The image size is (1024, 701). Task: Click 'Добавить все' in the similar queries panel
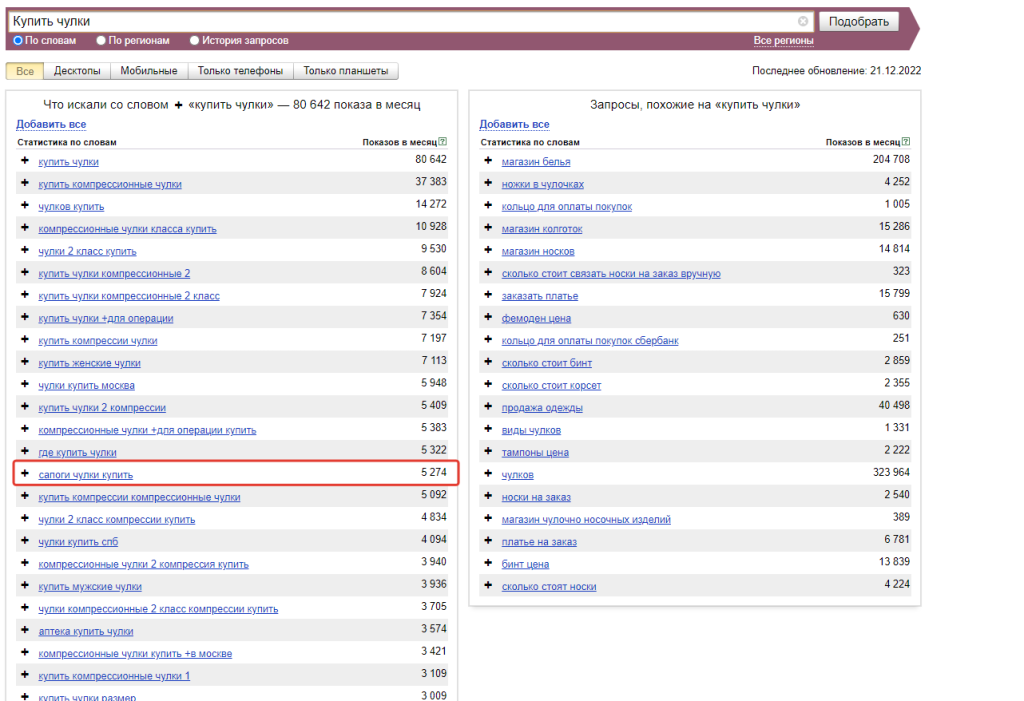(x=514, y=124)
